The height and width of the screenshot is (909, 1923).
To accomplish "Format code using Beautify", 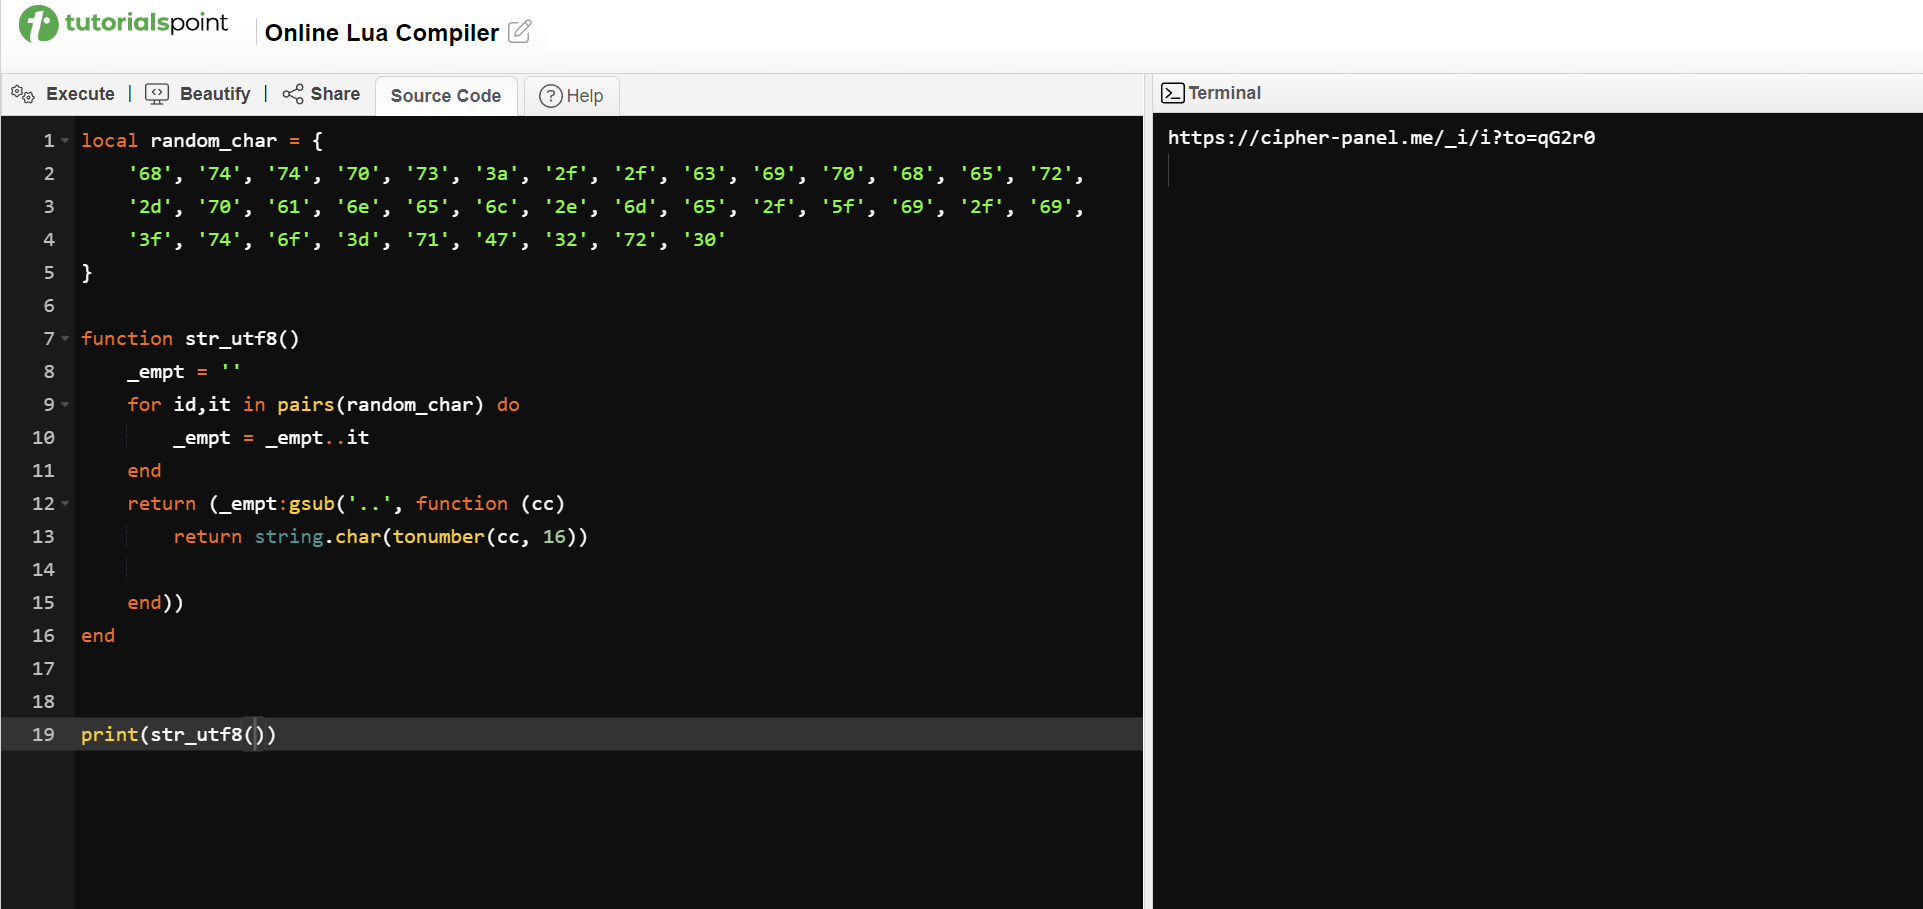I will click(x=215, y=94).
